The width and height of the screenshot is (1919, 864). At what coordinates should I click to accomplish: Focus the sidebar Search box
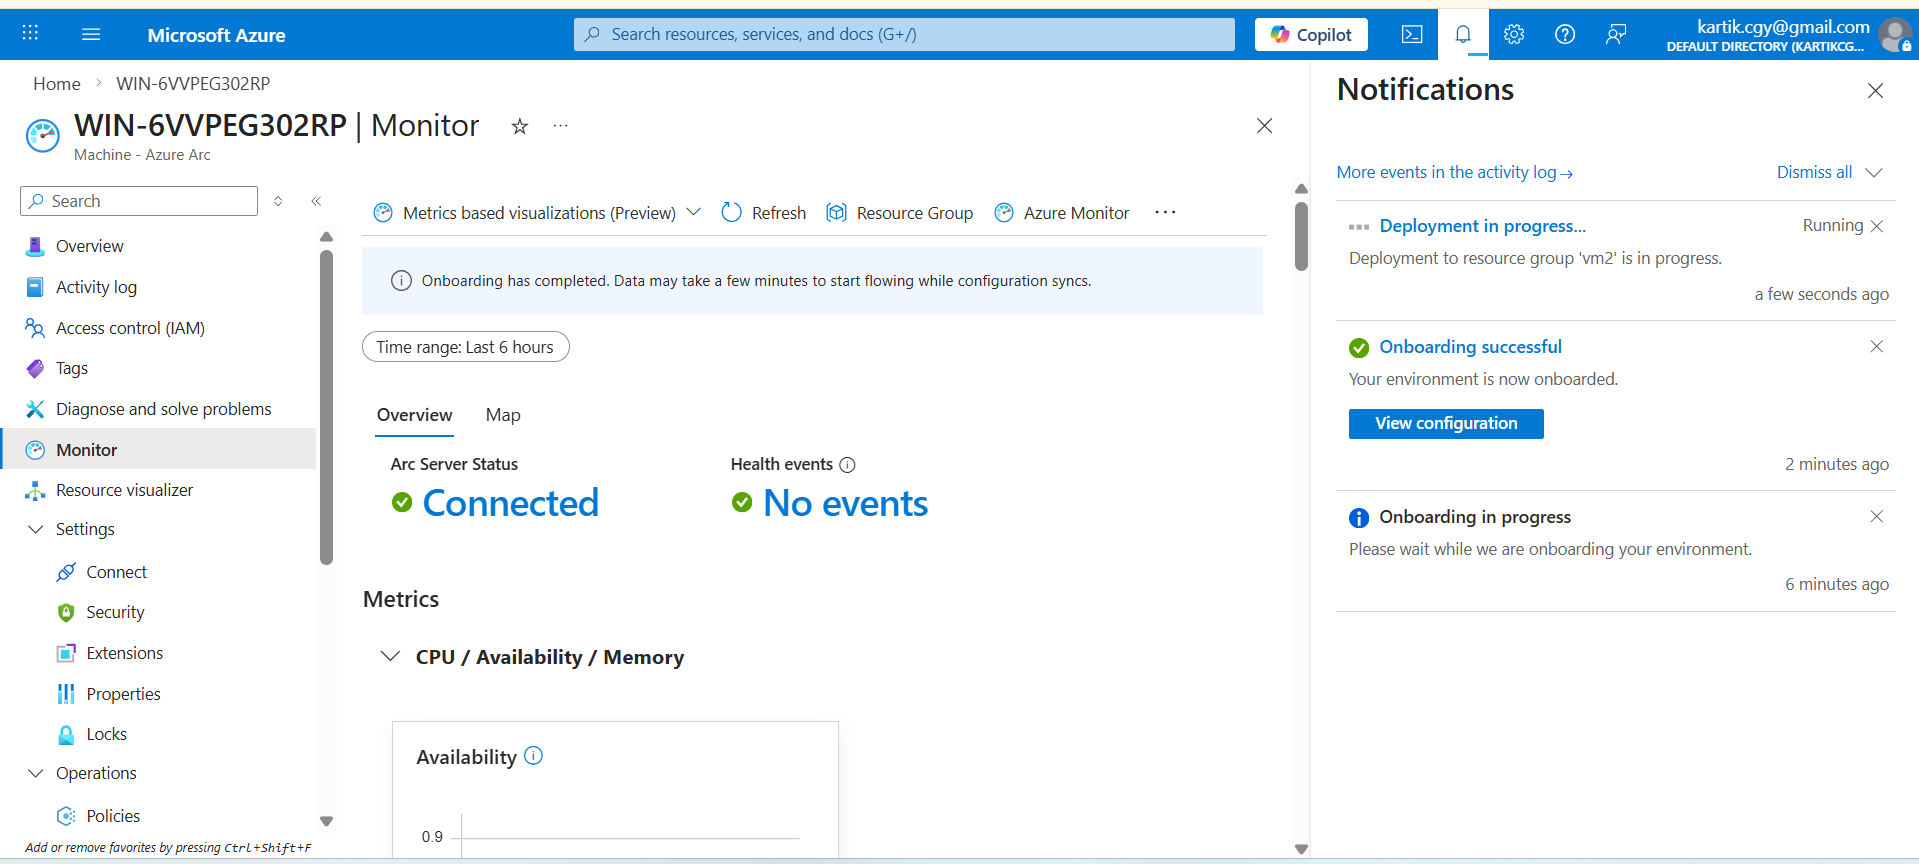coord(139,201)
